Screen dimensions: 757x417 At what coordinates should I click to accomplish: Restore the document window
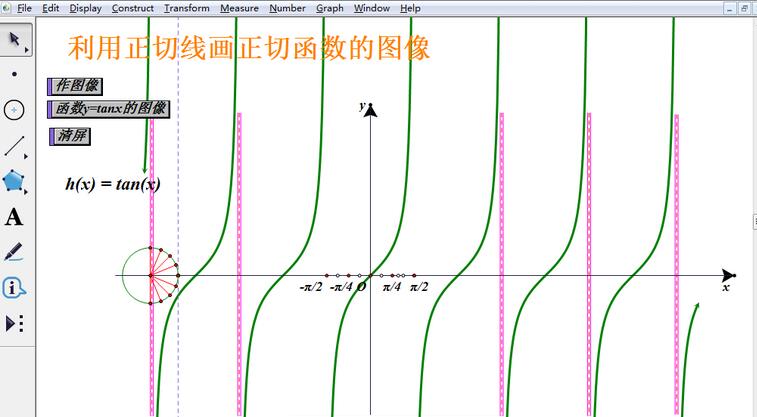744,8
